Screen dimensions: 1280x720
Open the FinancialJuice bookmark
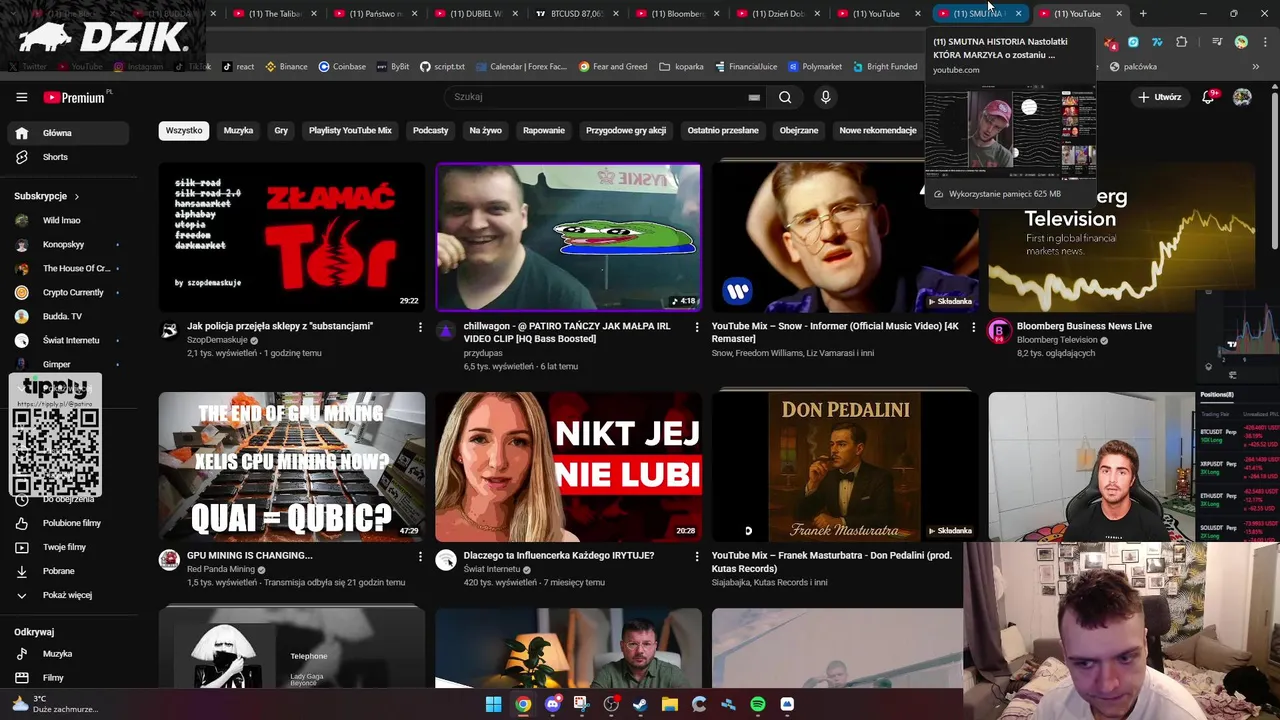click(x=746, y=67)
